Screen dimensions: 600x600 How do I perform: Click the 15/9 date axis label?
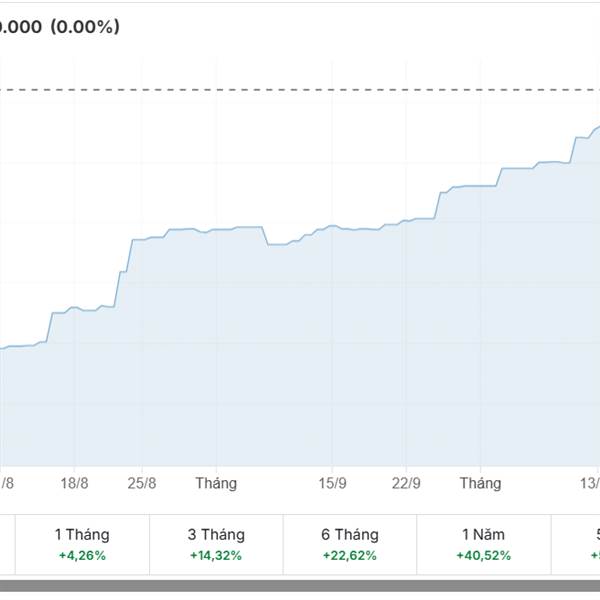pos(330,483)
